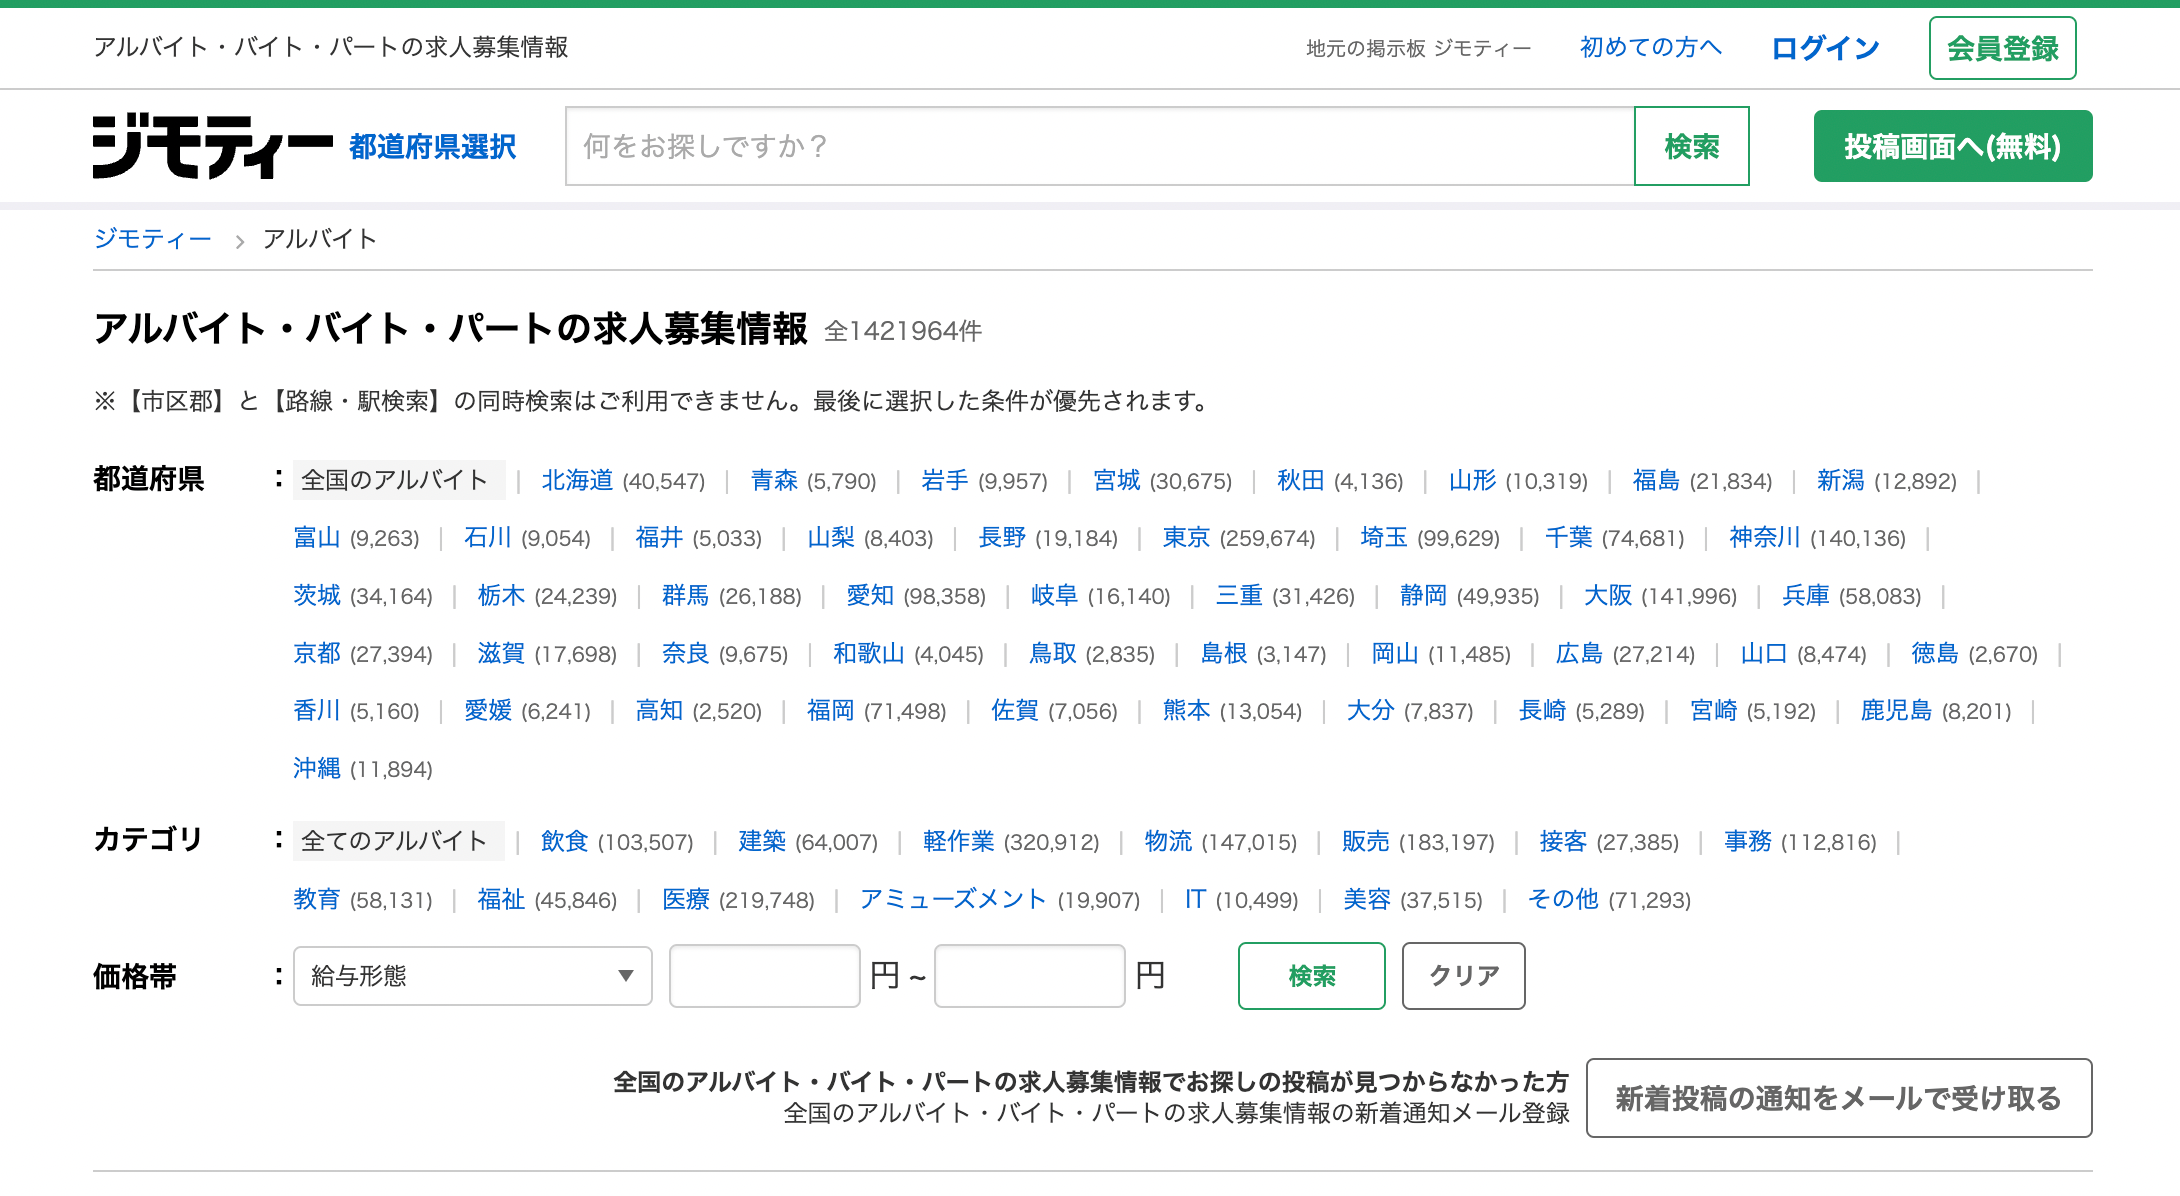This screenshot has height=1196, width=2180.
Task: Open the 初めての方へ link
Action: pos(1650,48)
